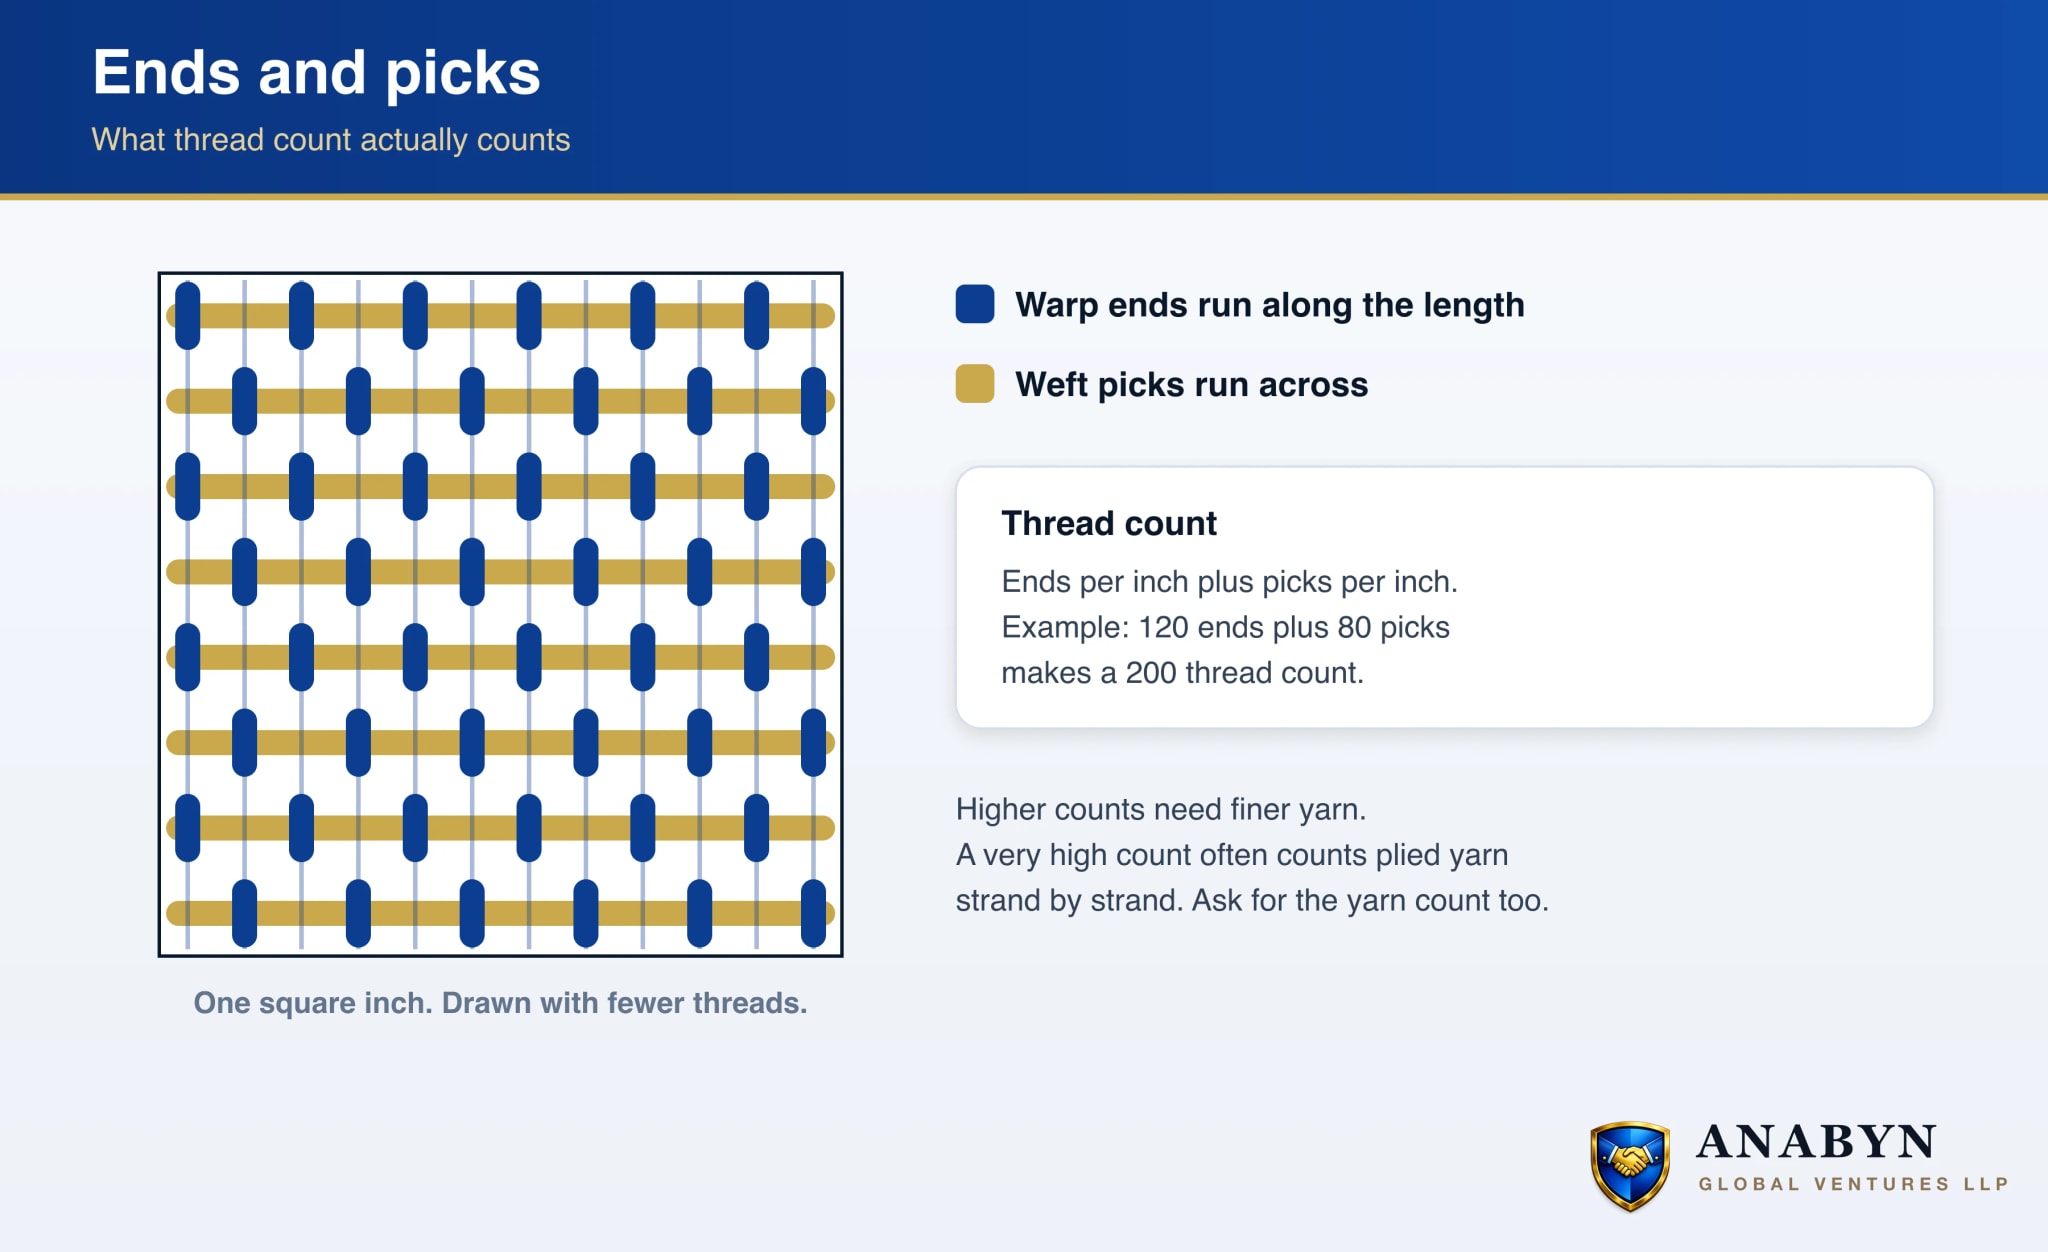Viewport: 2048px width, 1252px height.
Task: Click the Warp ends legend label
Action: [x=1270, y=305]
